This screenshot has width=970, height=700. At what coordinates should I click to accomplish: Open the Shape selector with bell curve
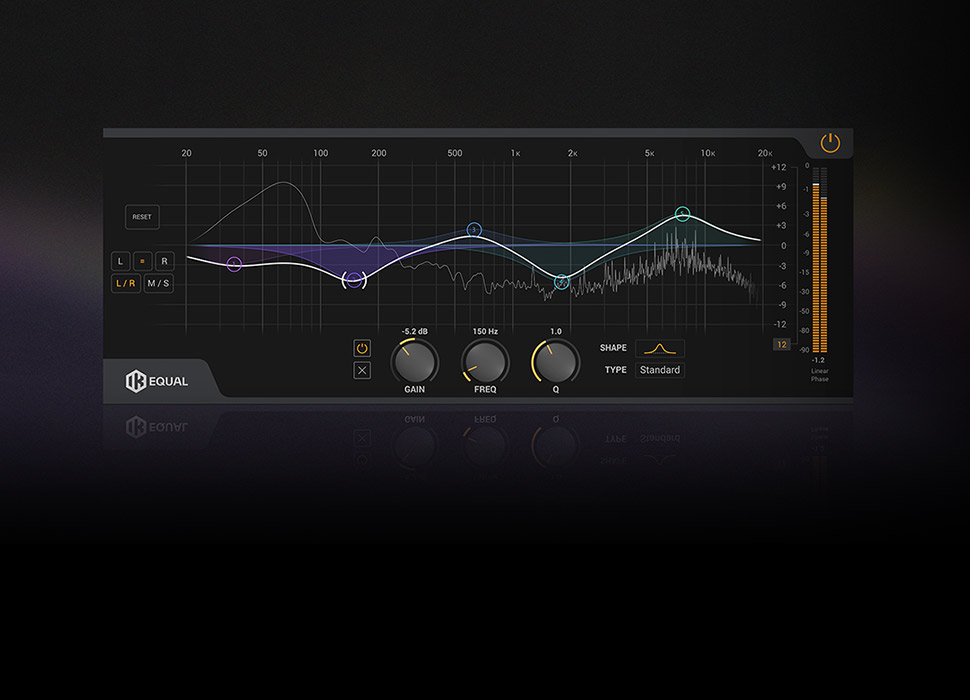tap(659, 348)
